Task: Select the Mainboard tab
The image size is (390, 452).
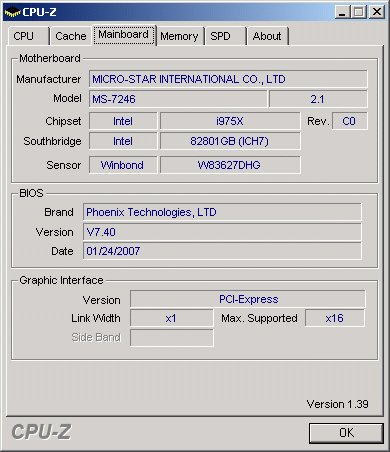Action: pos(124,35)
